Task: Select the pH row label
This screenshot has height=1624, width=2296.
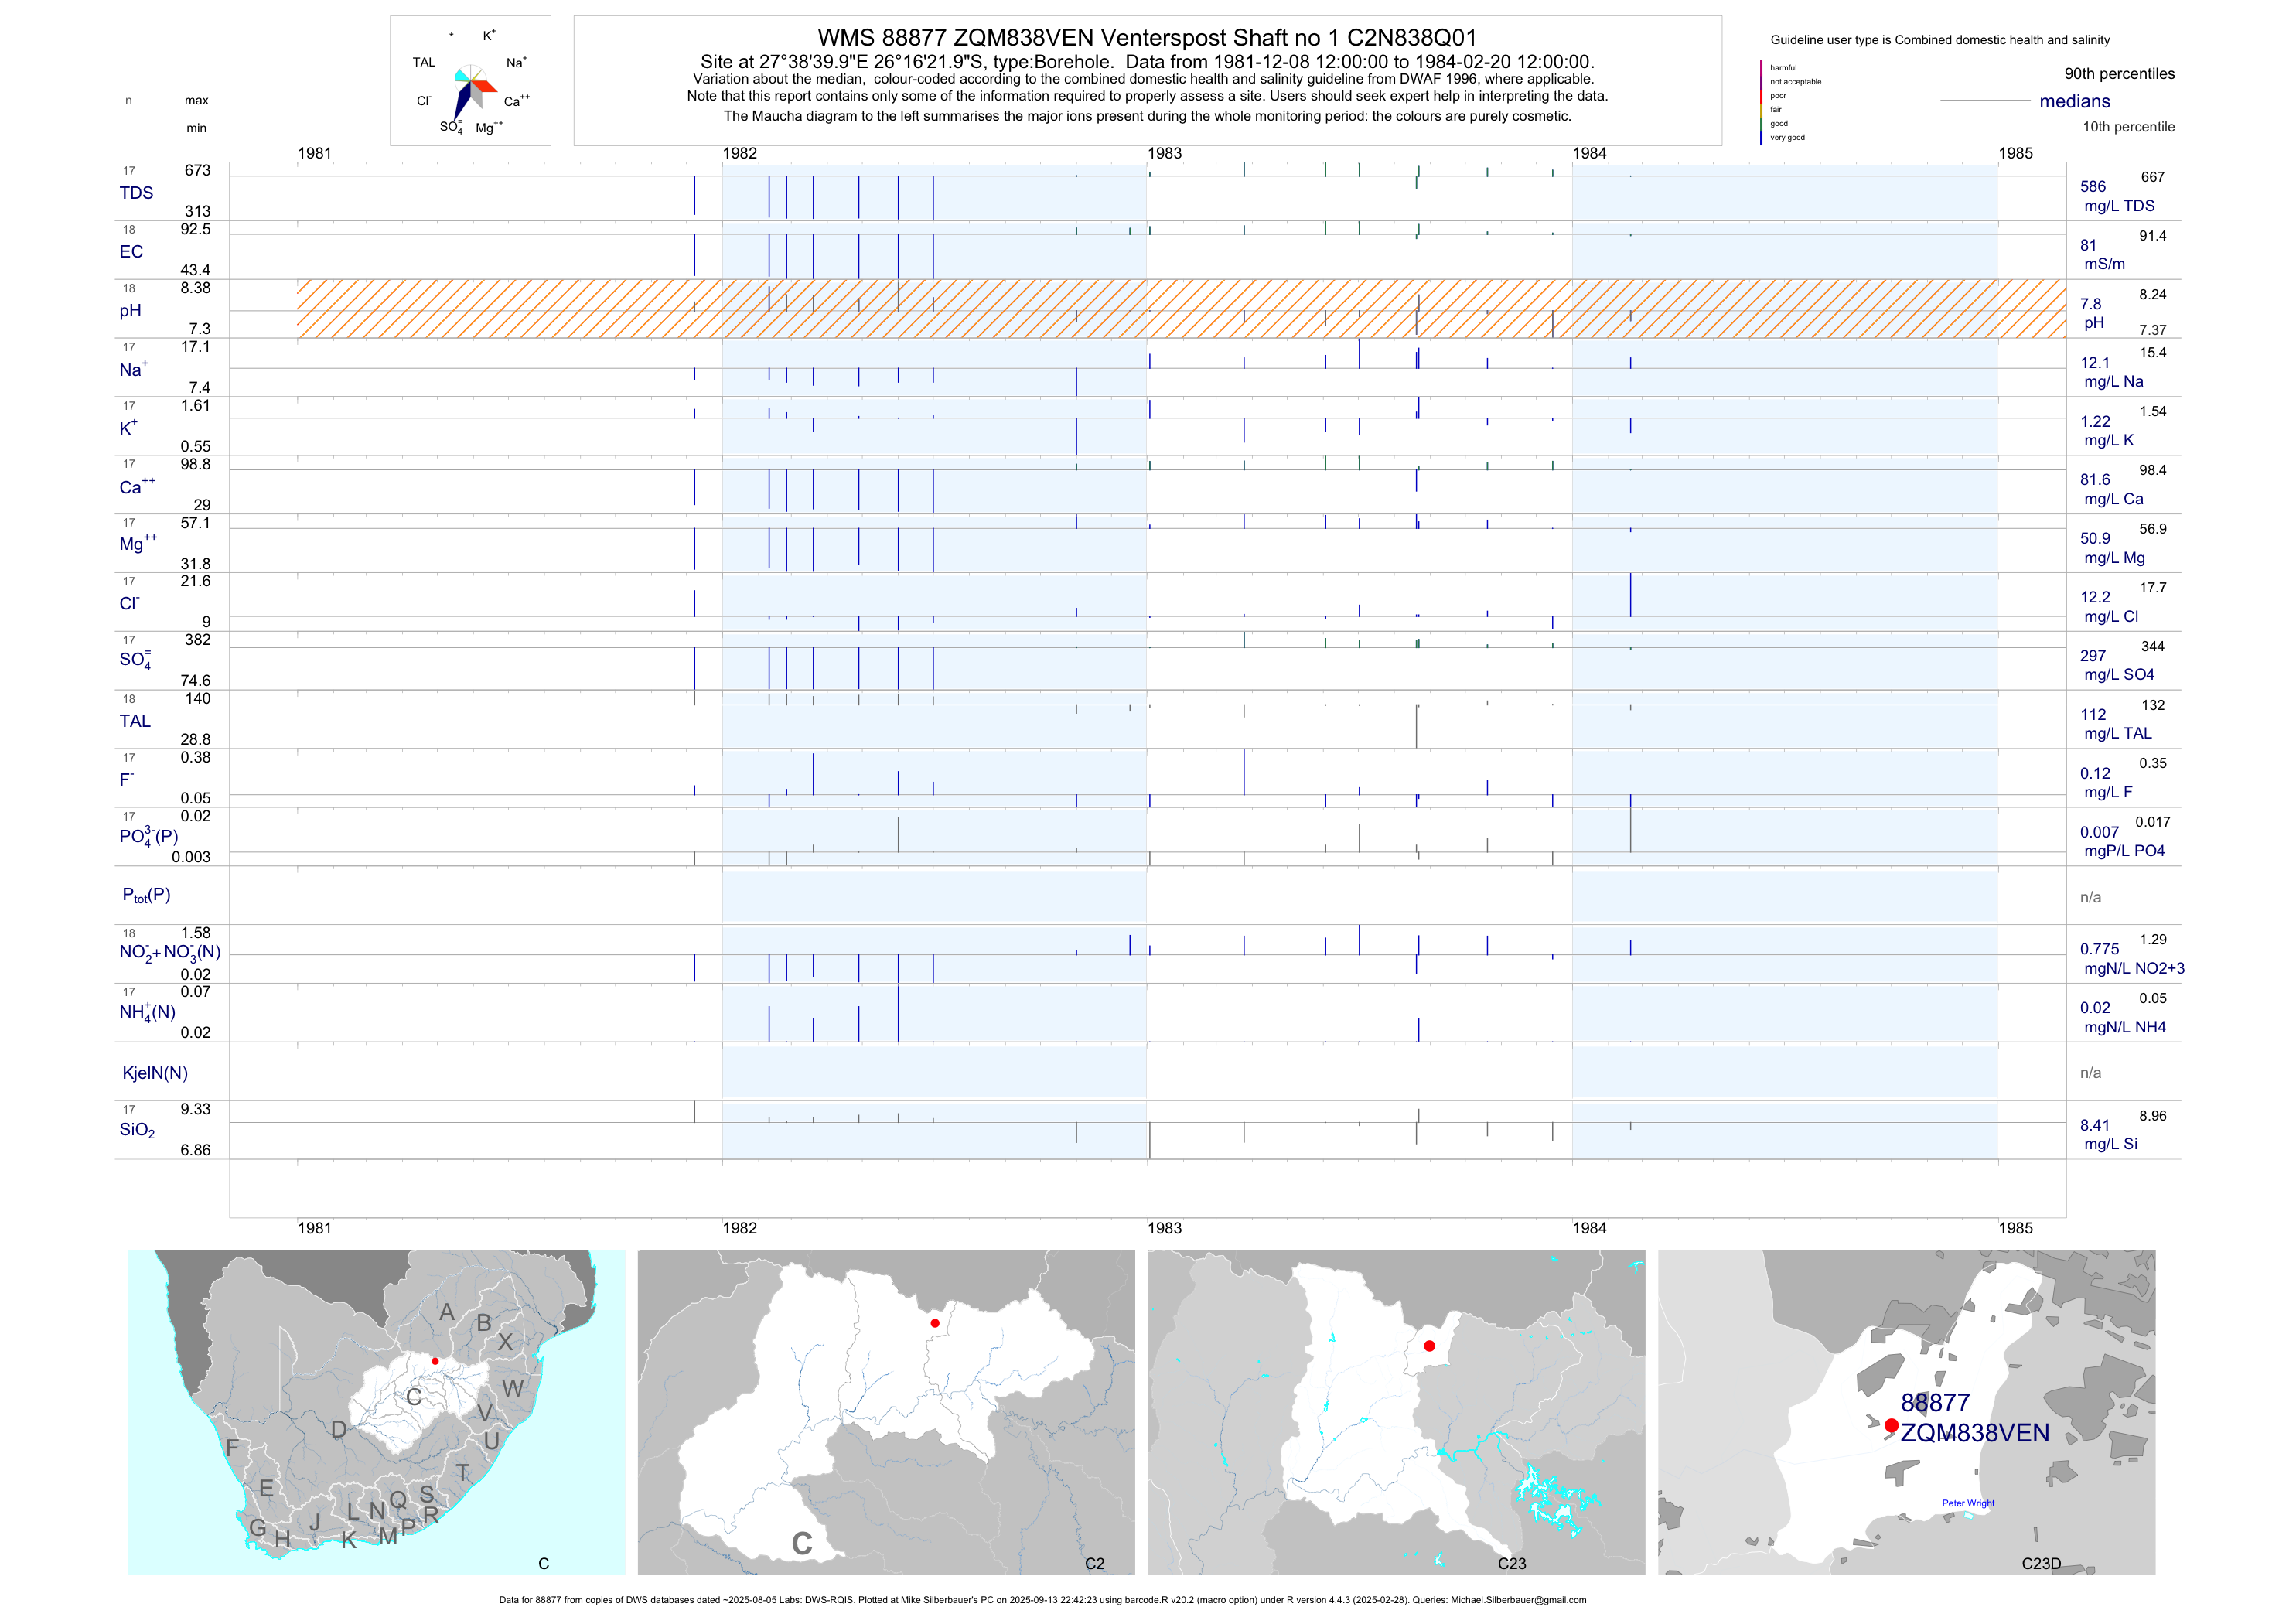Action: point(130,311)
